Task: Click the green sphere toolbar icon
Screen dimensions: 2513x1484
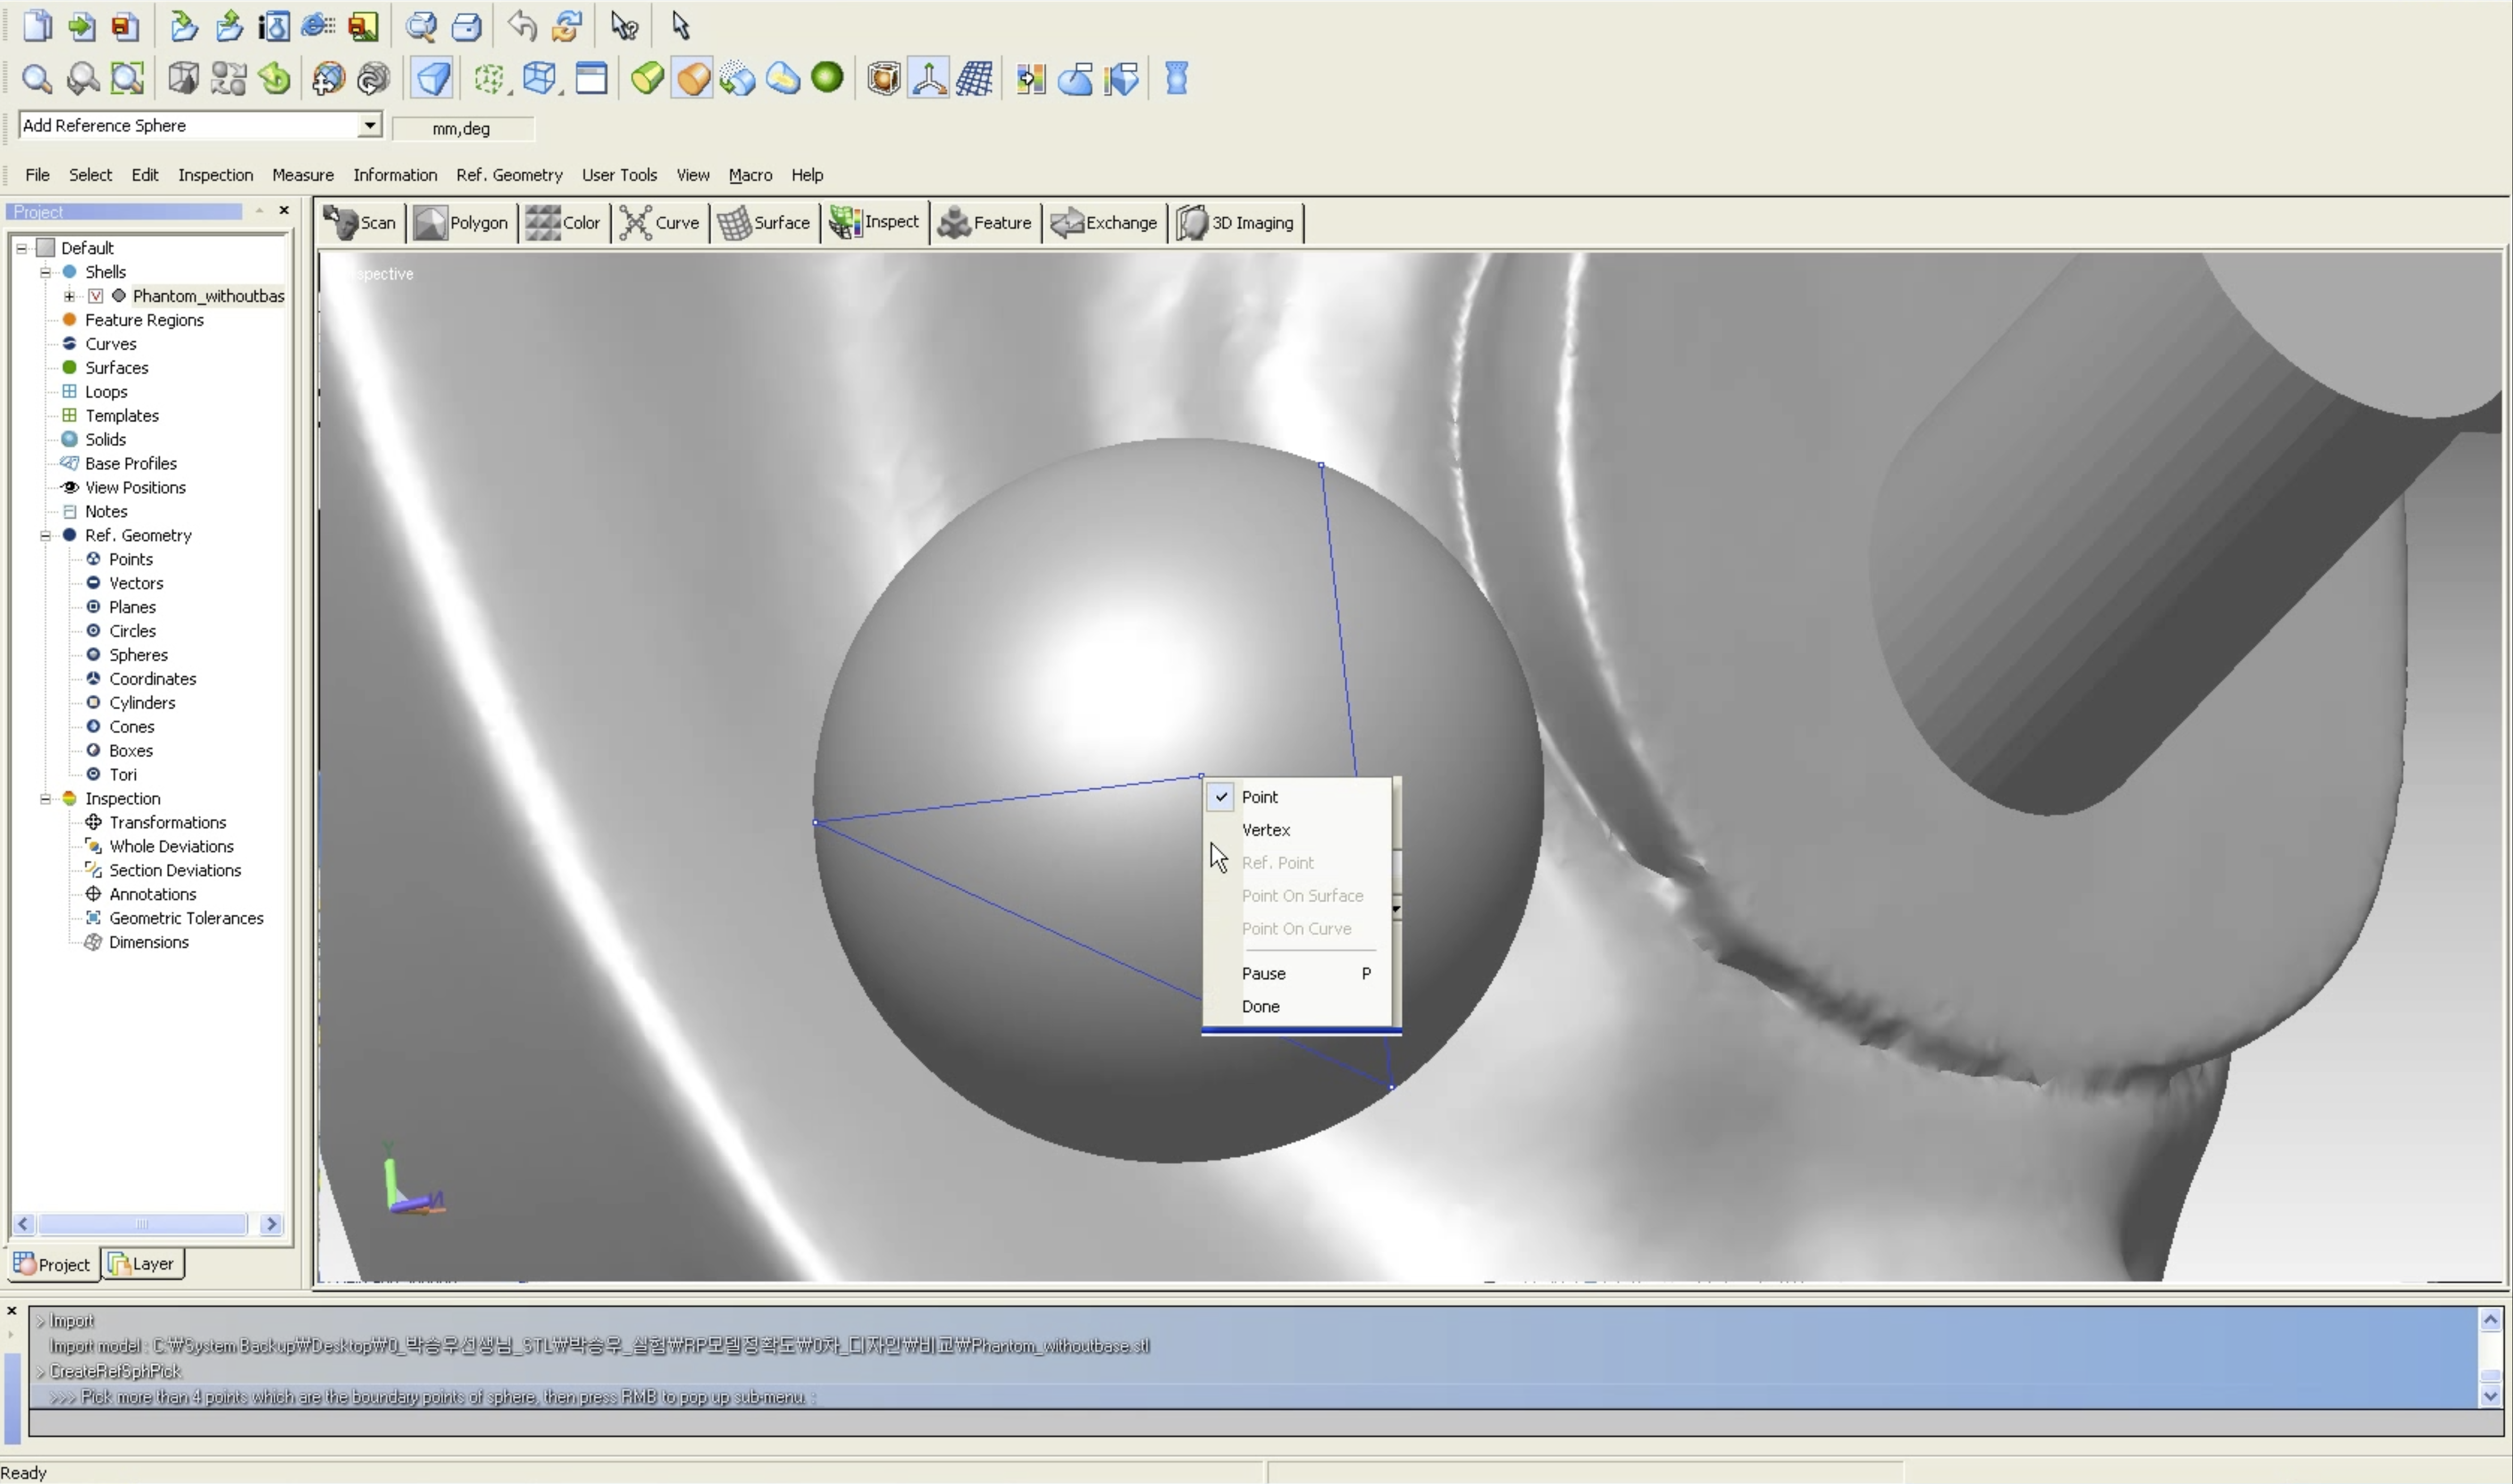Action: point(827,78)
